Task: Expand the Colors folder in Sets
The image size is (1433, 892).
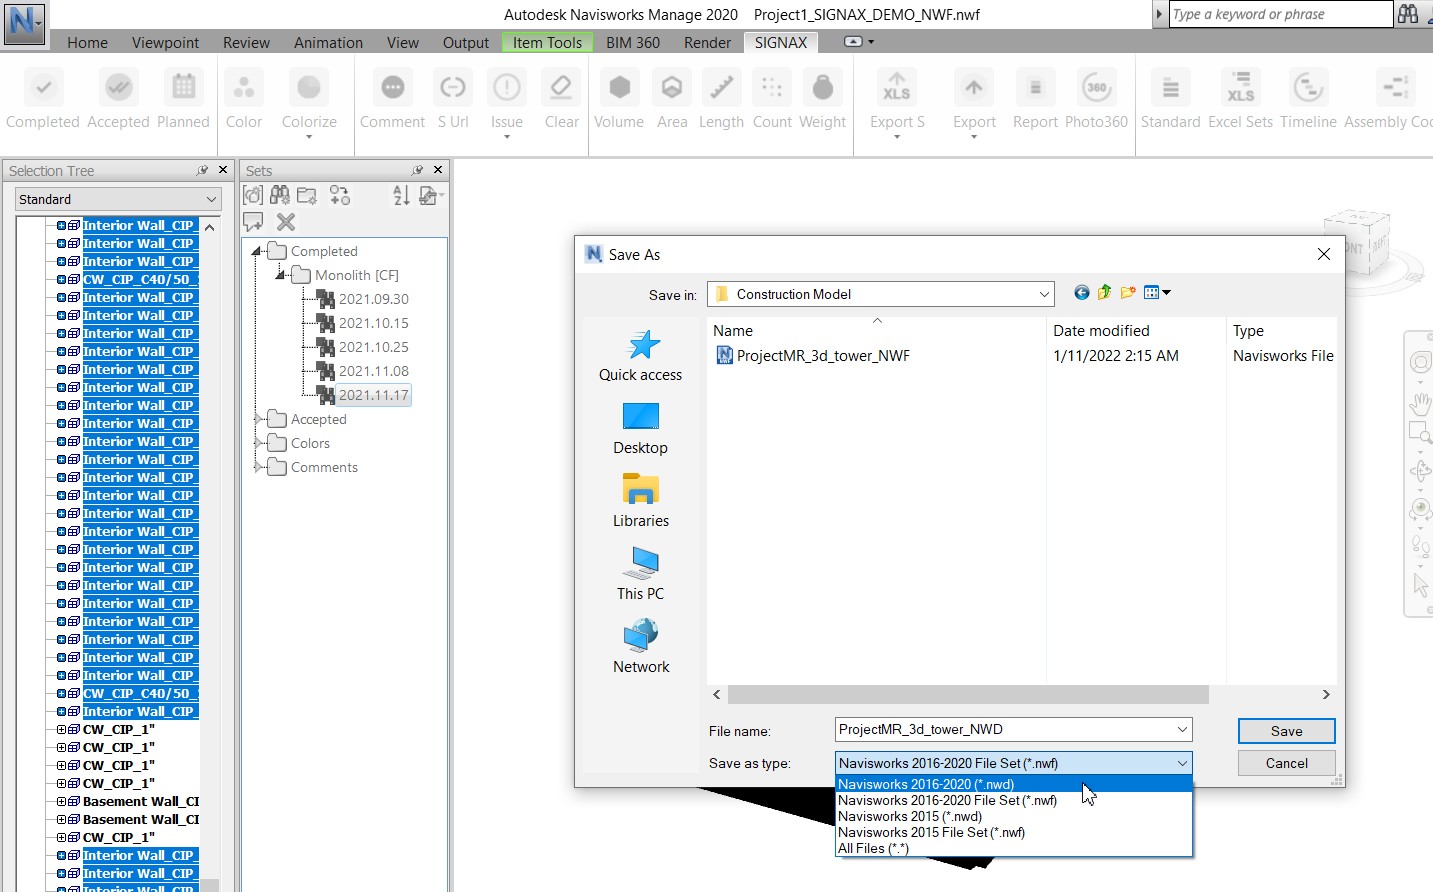Action: (257, 443)
